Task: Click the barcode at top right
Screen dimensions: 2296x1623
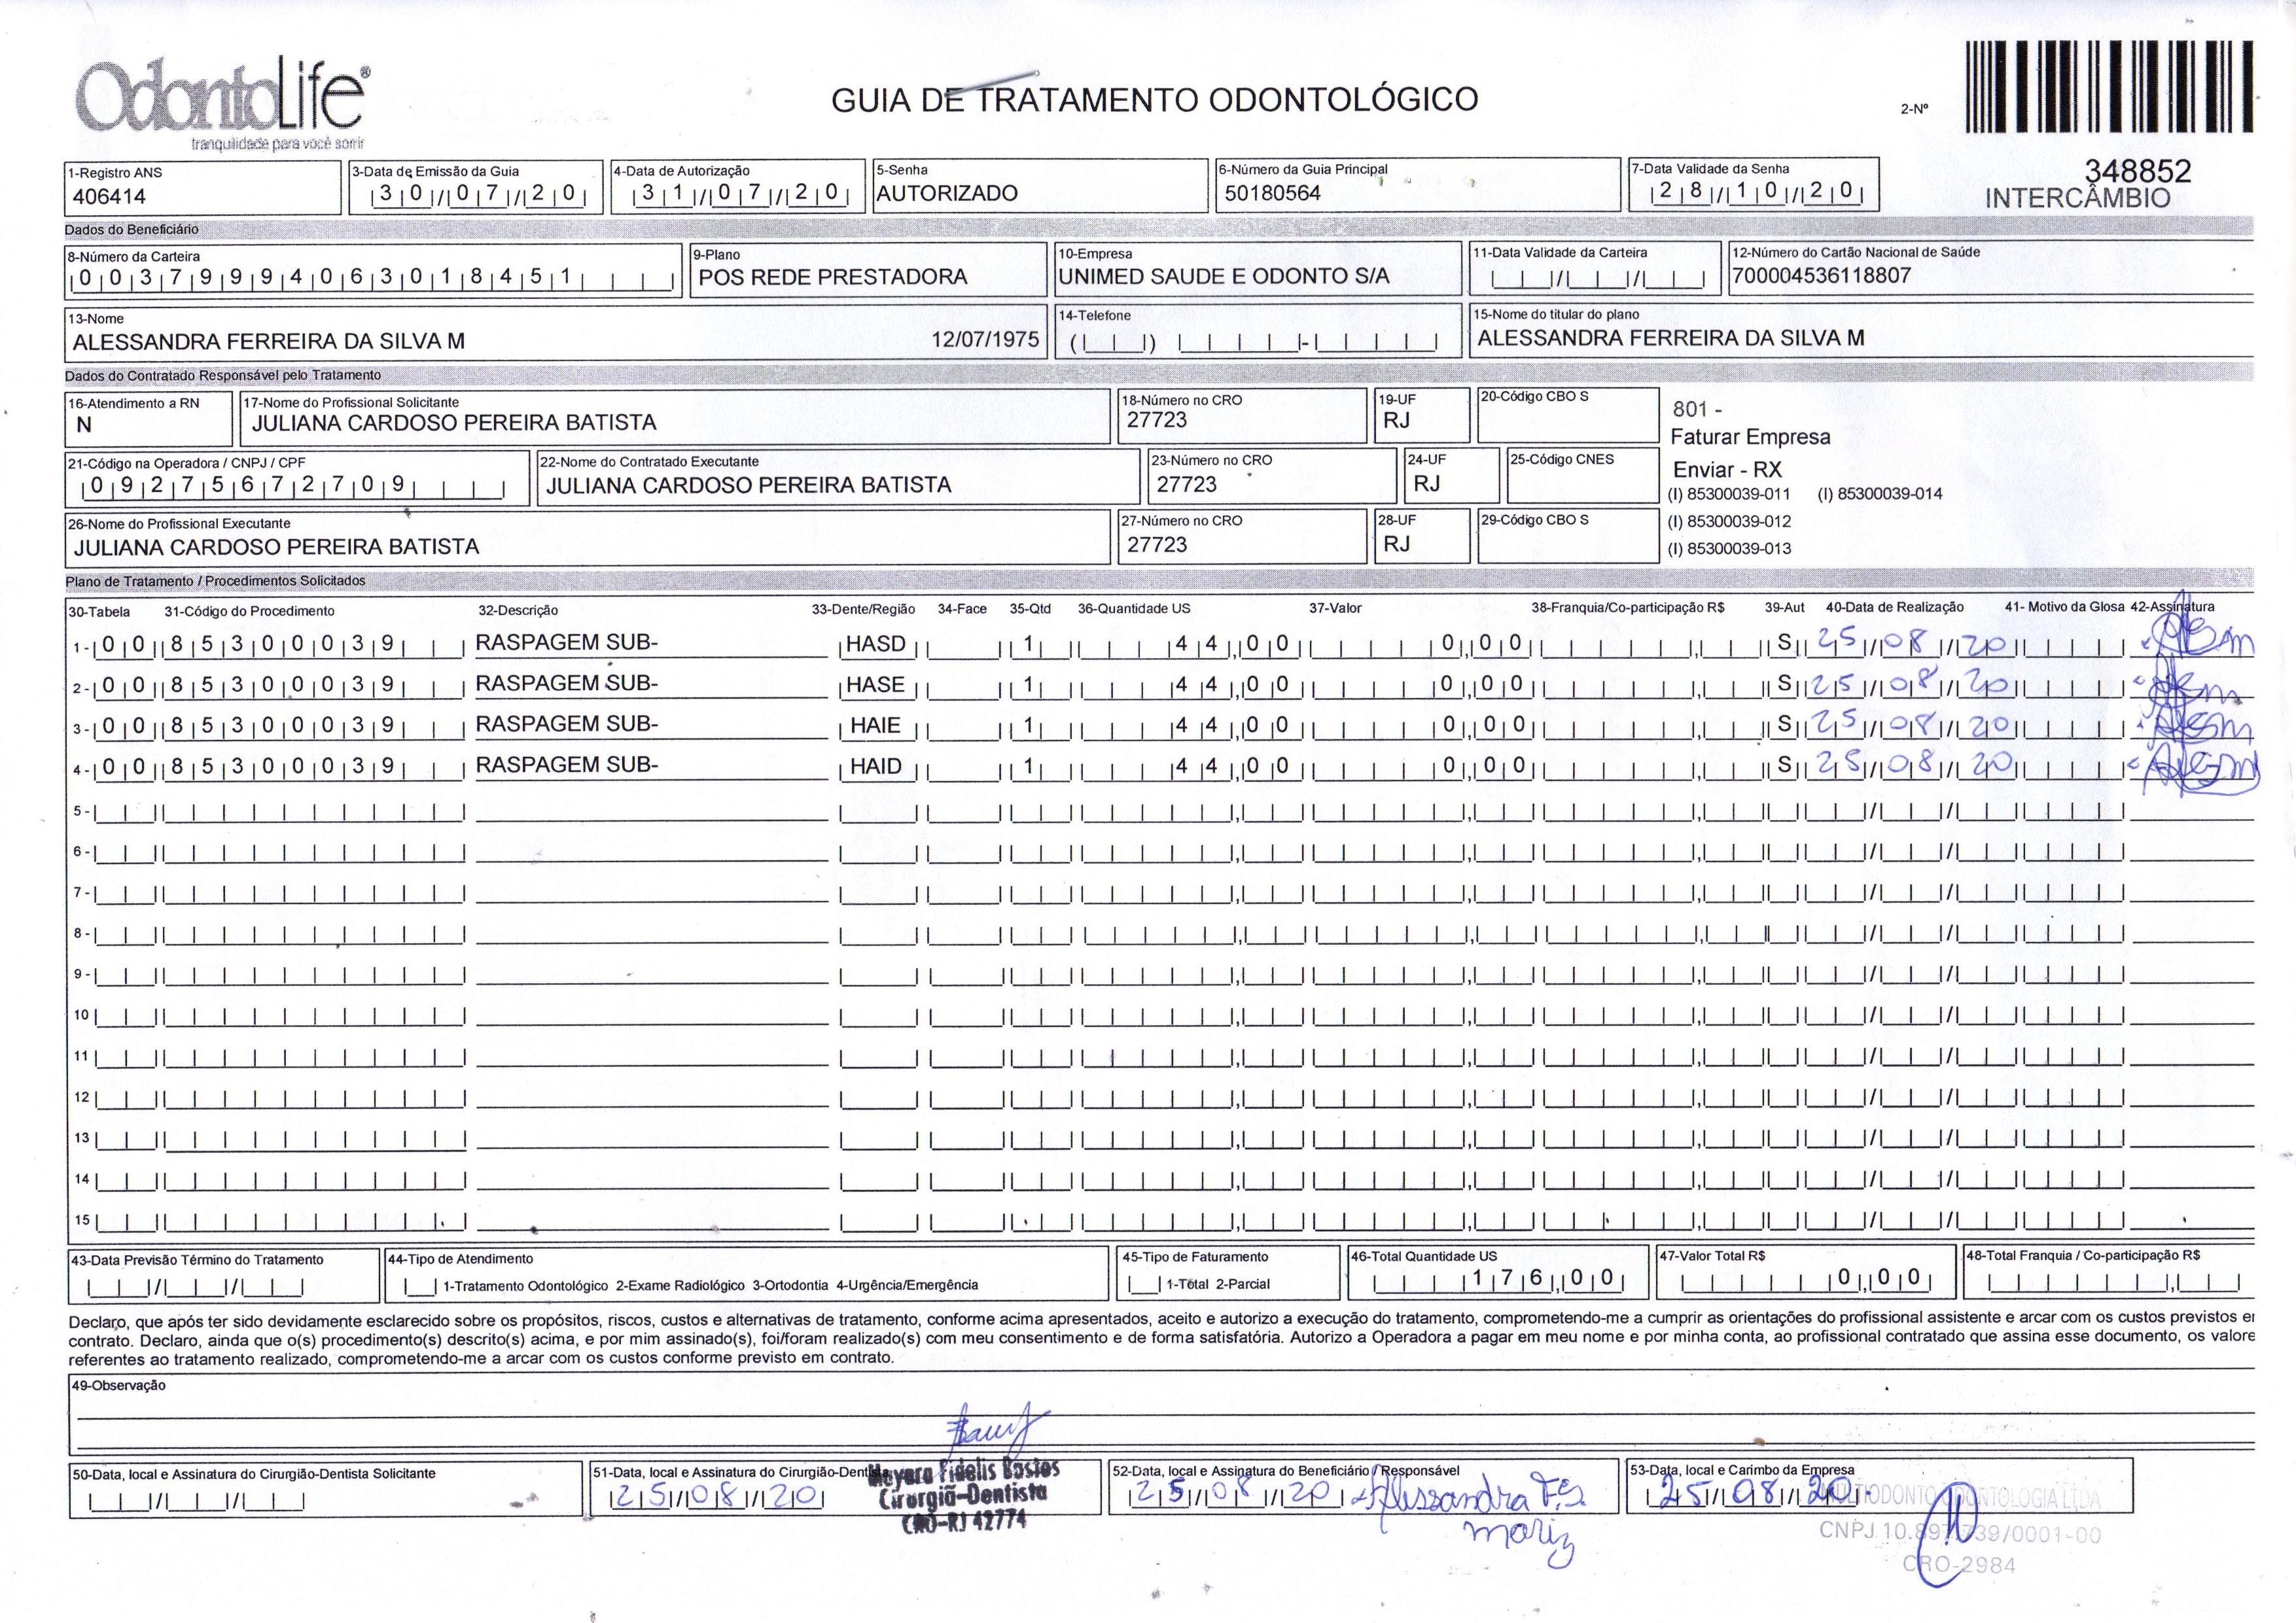Action: coord(2109,87)
